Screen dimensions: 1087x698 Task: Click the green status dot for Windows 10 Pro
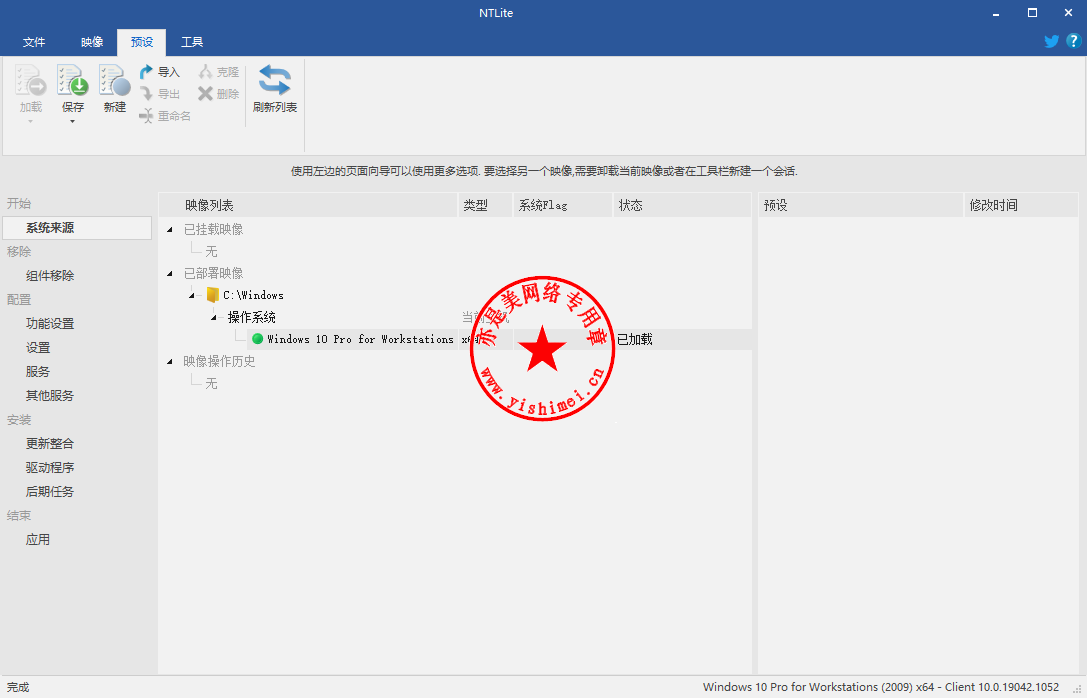pos(257,339)
